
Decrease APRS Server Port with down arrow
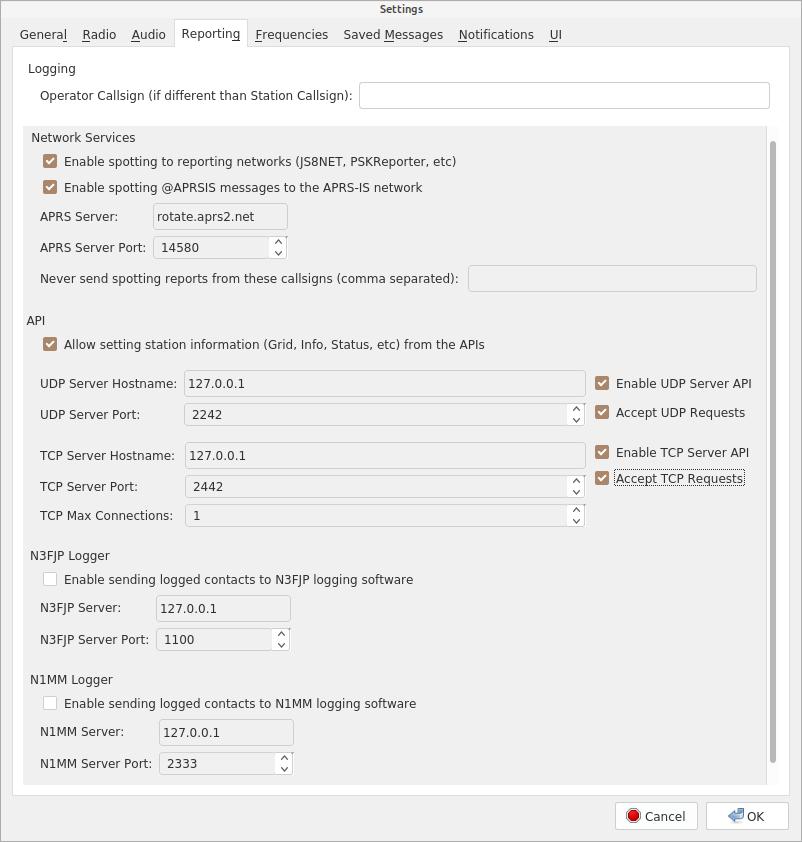click(278, 253)
